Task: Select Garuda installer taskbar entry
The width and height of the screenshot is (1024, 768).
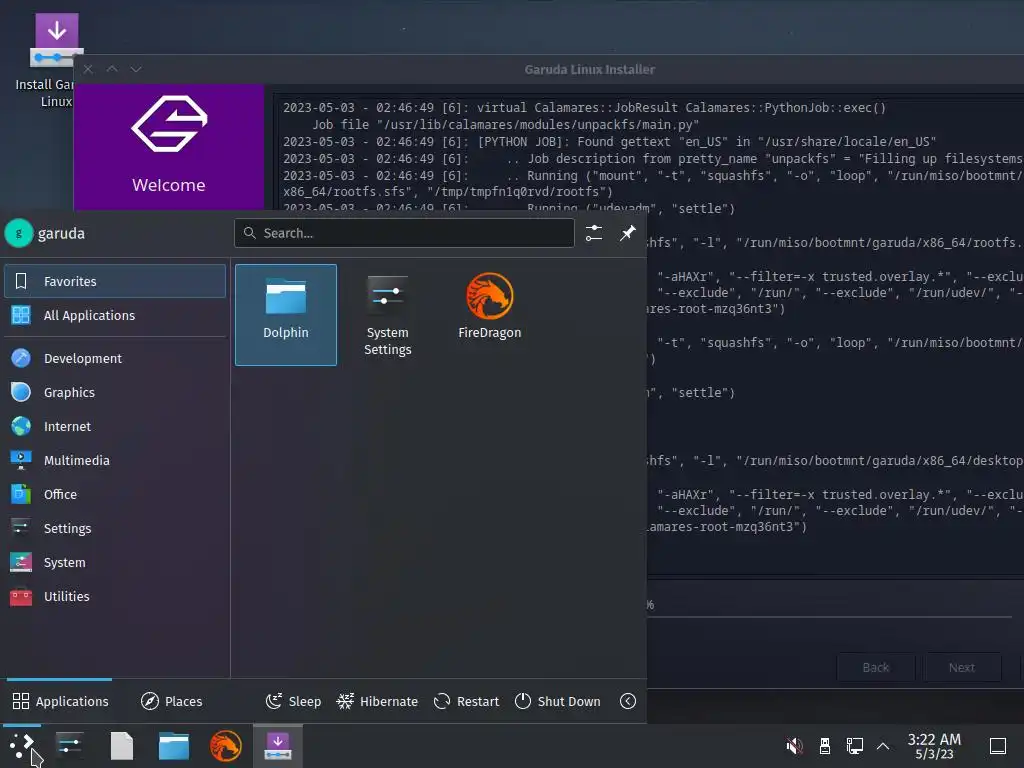Action: click(x=278, y=745)
